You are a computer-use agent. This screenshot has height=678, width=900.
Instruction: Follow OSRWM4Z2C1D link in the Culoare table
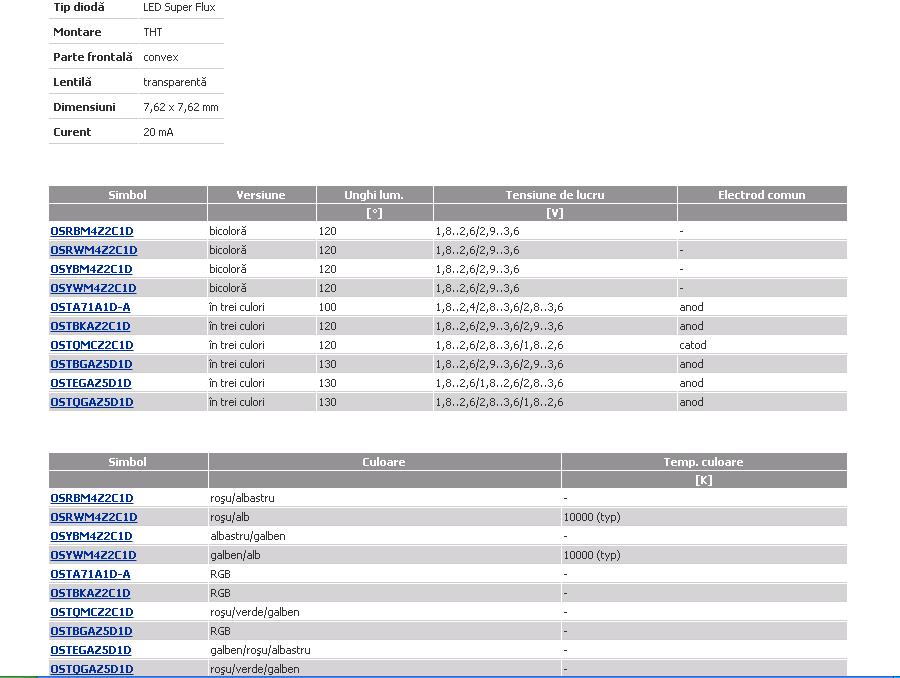pyautogui.click(x=94, y=517)
